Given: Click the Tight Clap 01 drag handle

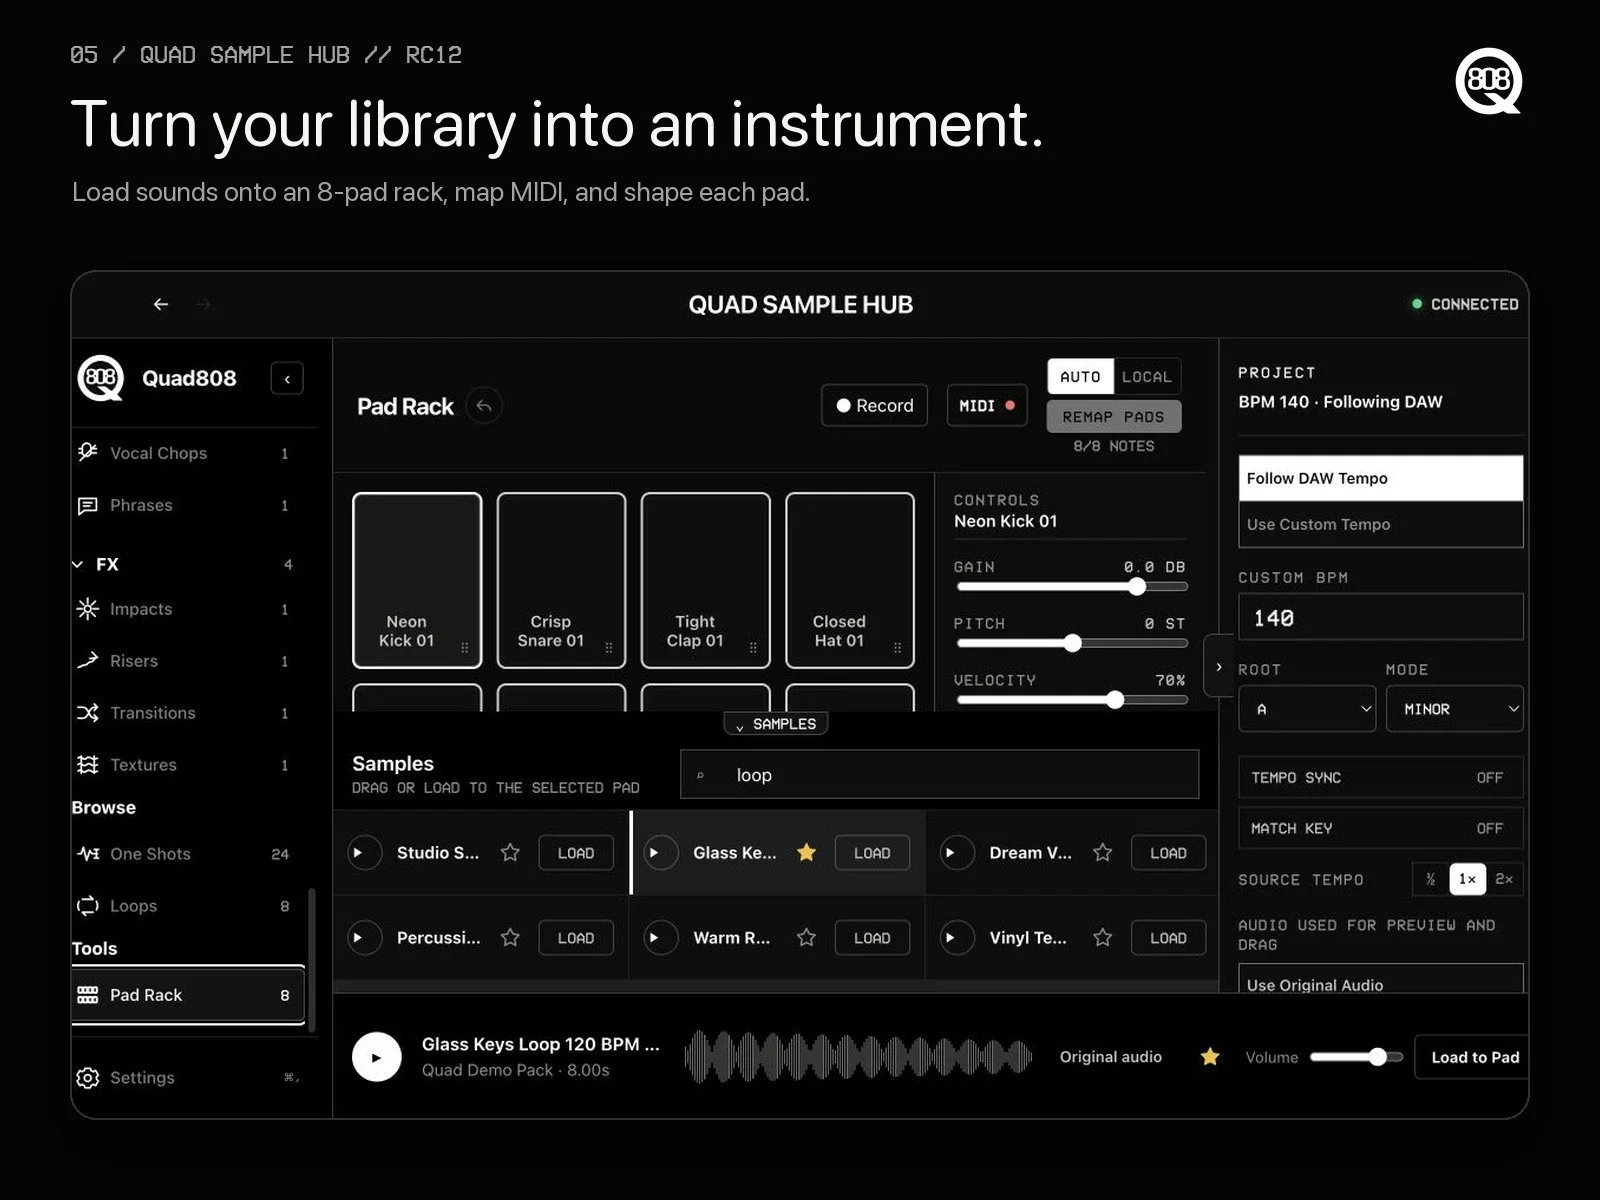Looking at the screenshot, I should coord(753,648).
